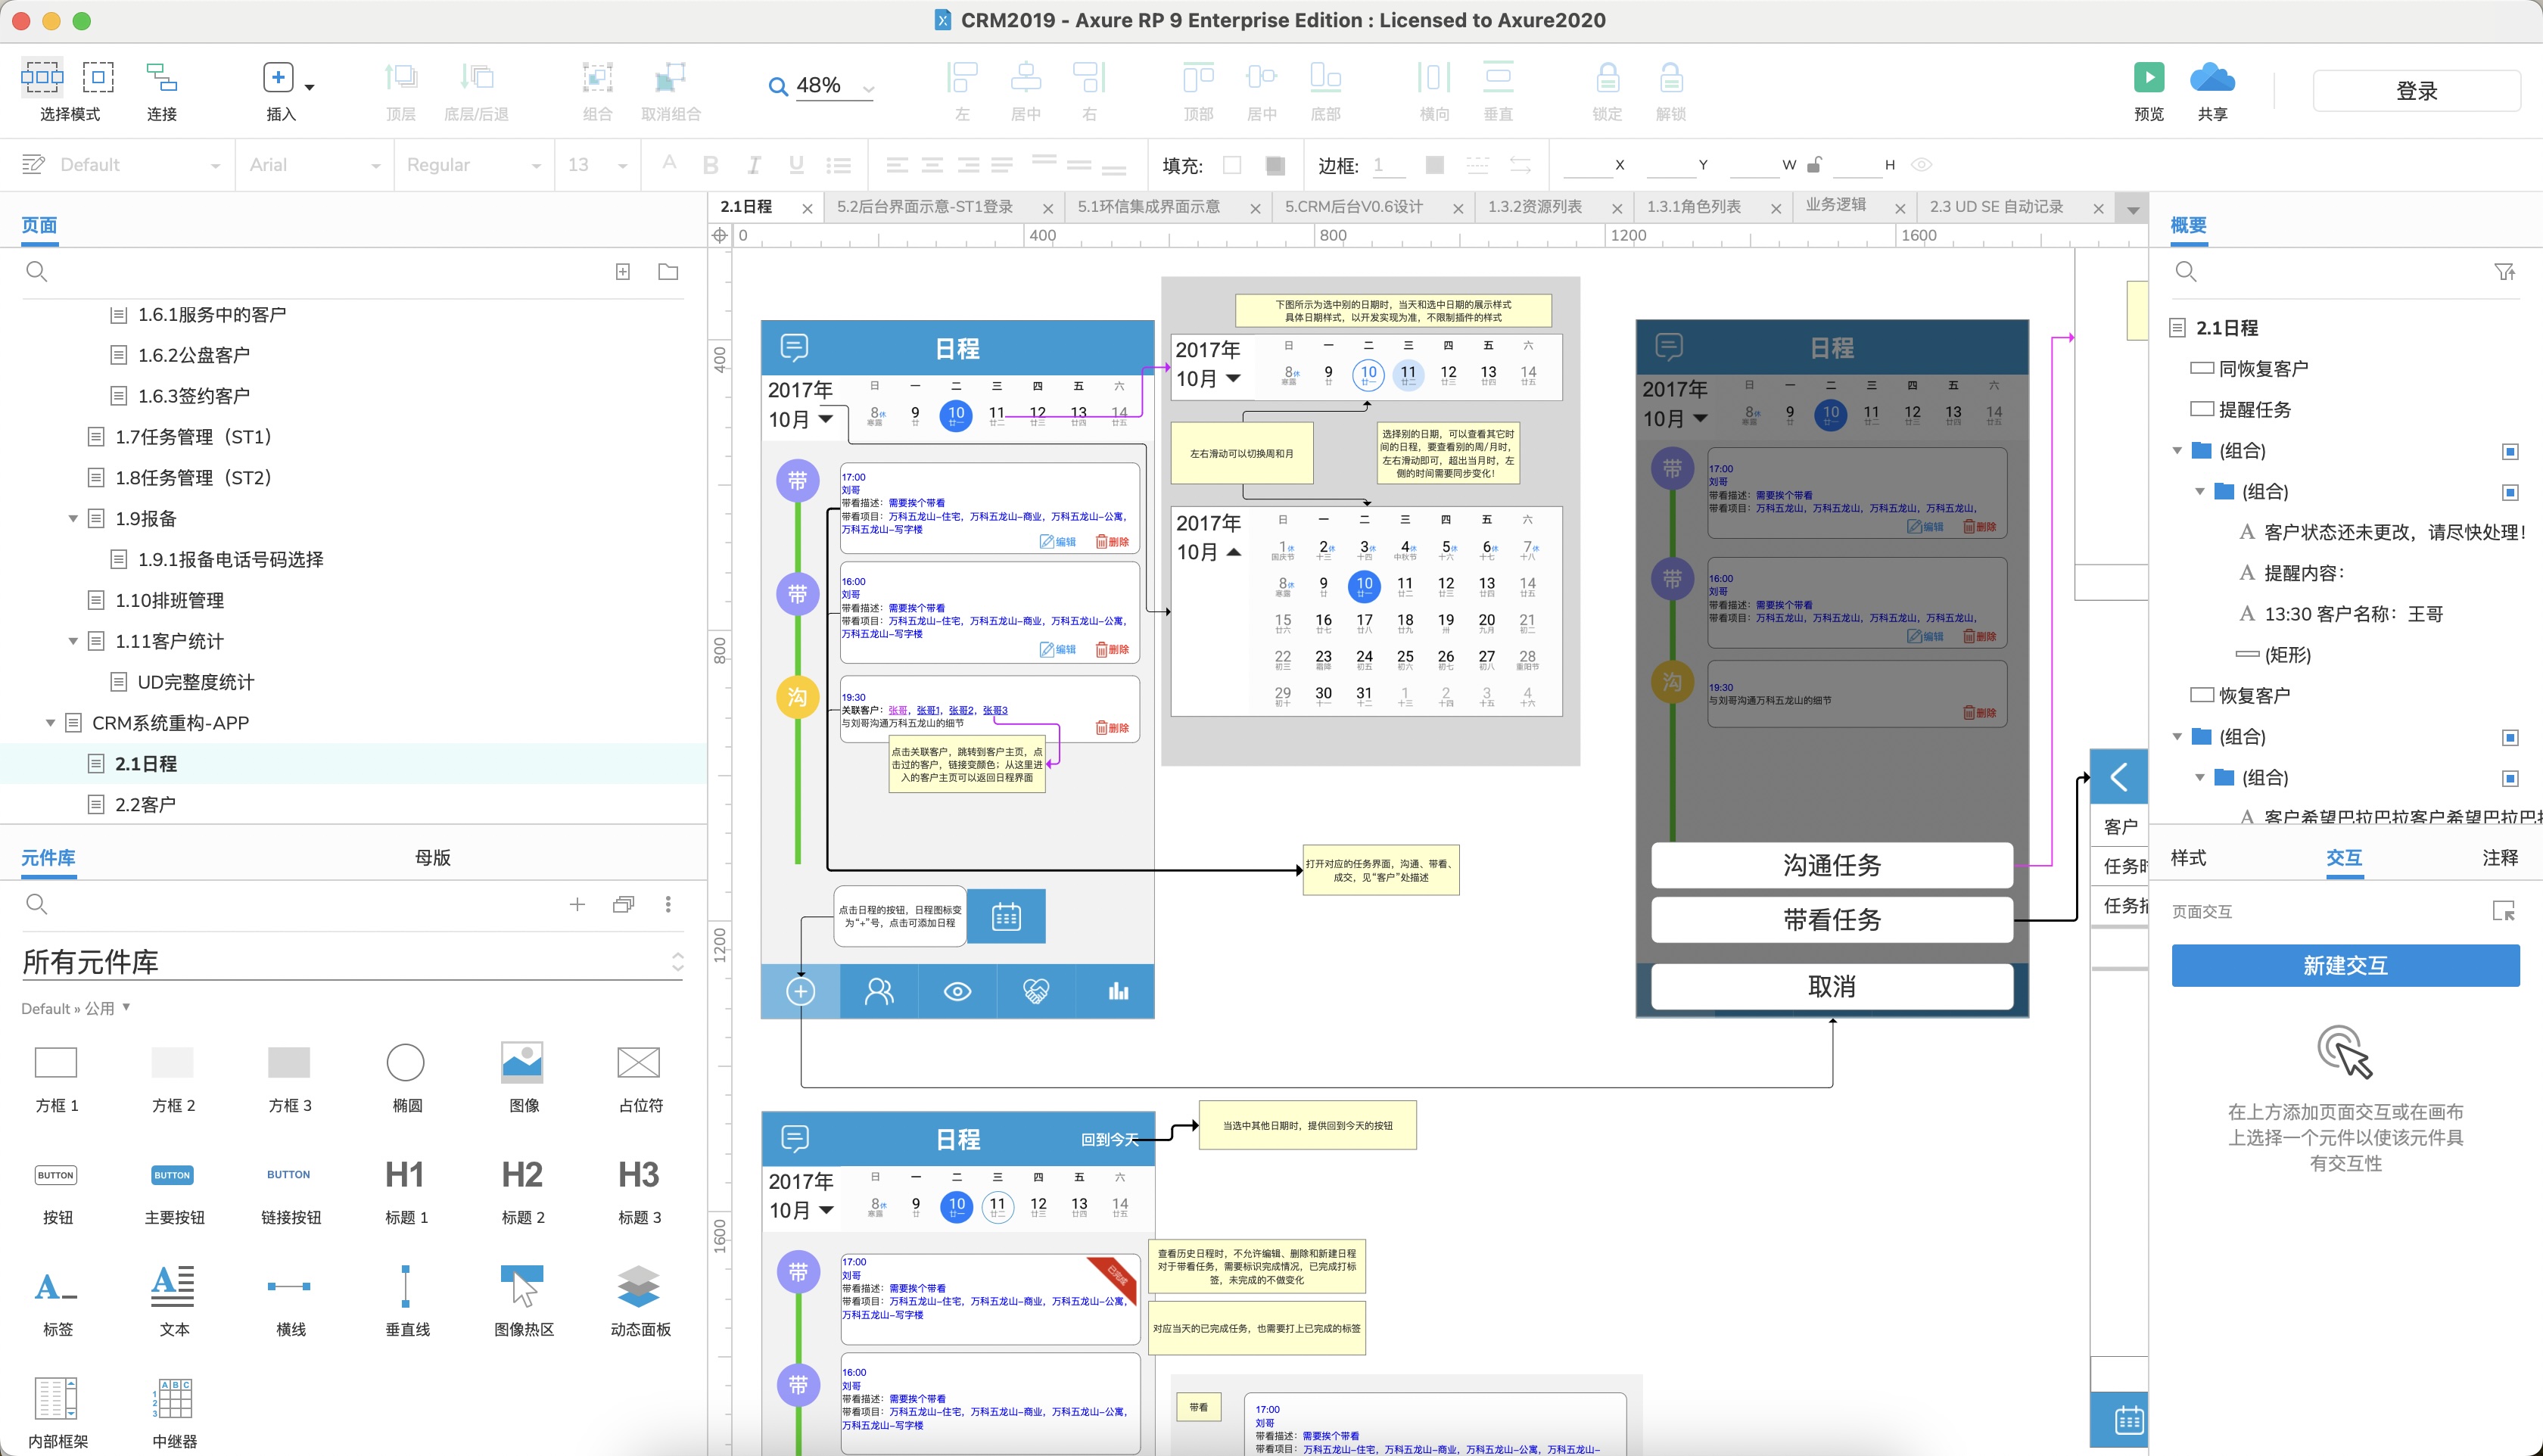Click the 锁定 lock icon
This screenshot has height=1456, width=2543.
[1607, 77]
